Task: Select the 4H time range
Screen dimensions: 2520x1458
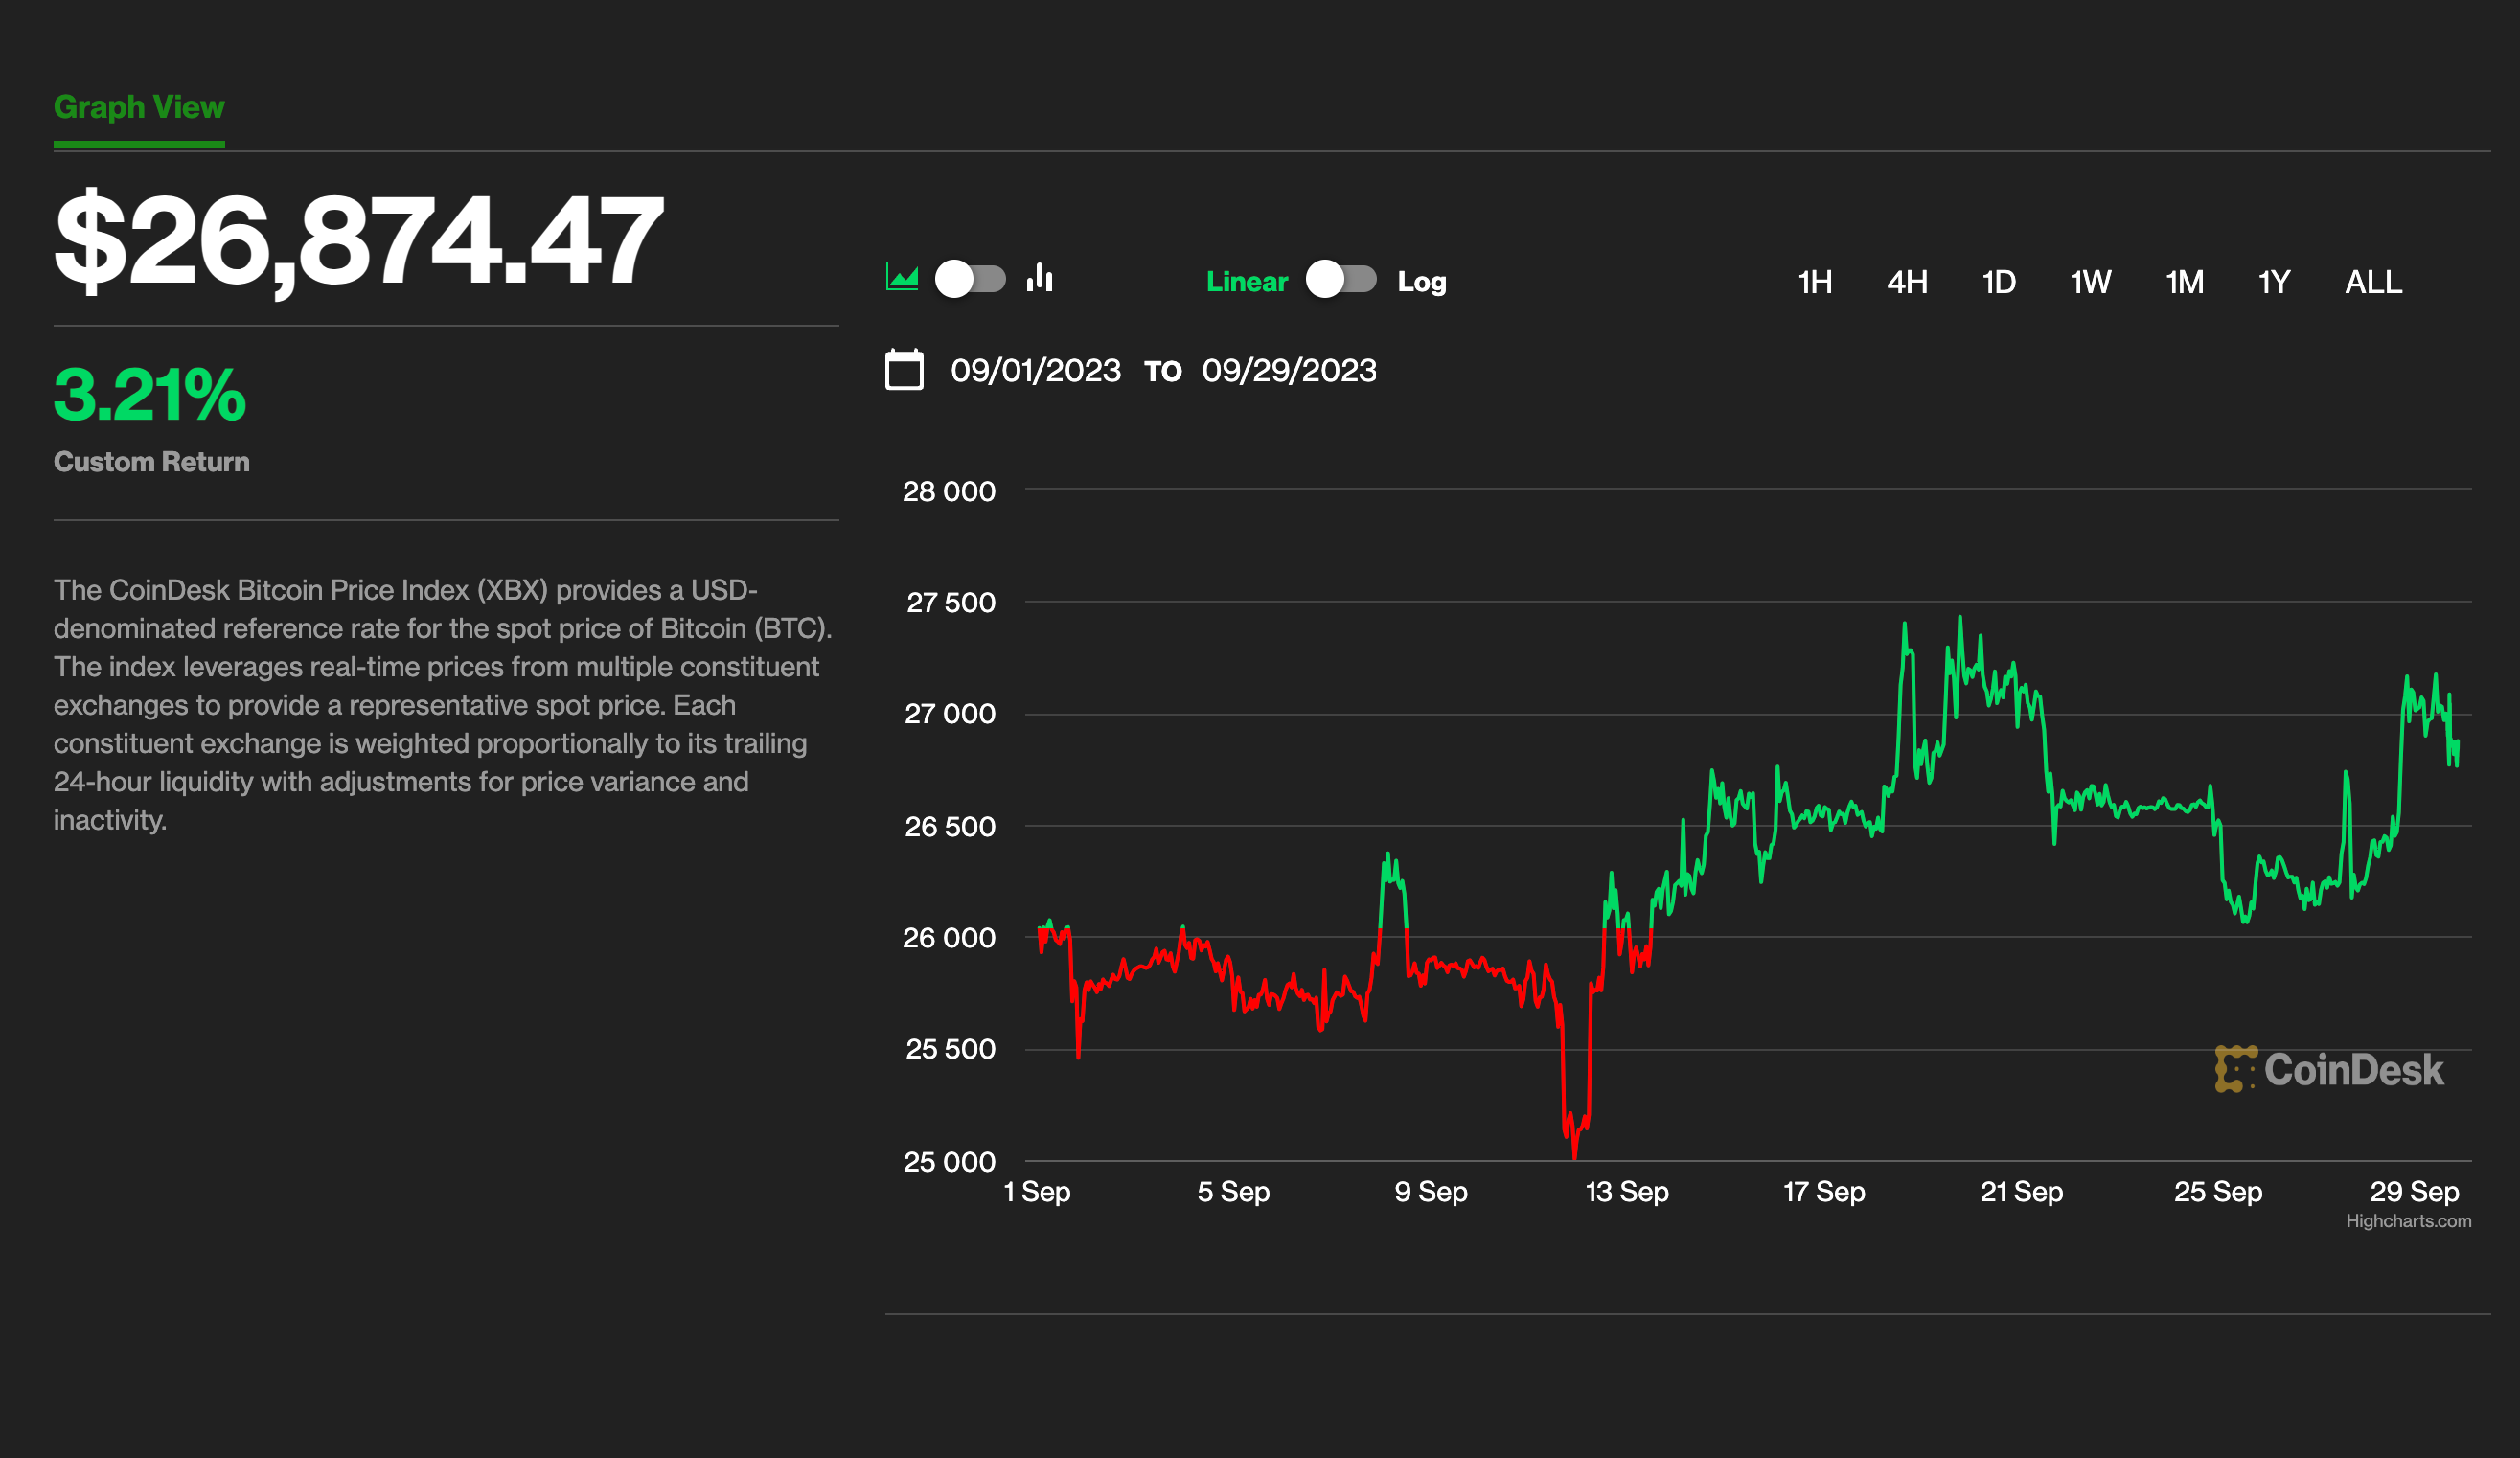Action: coord(1906,282)
